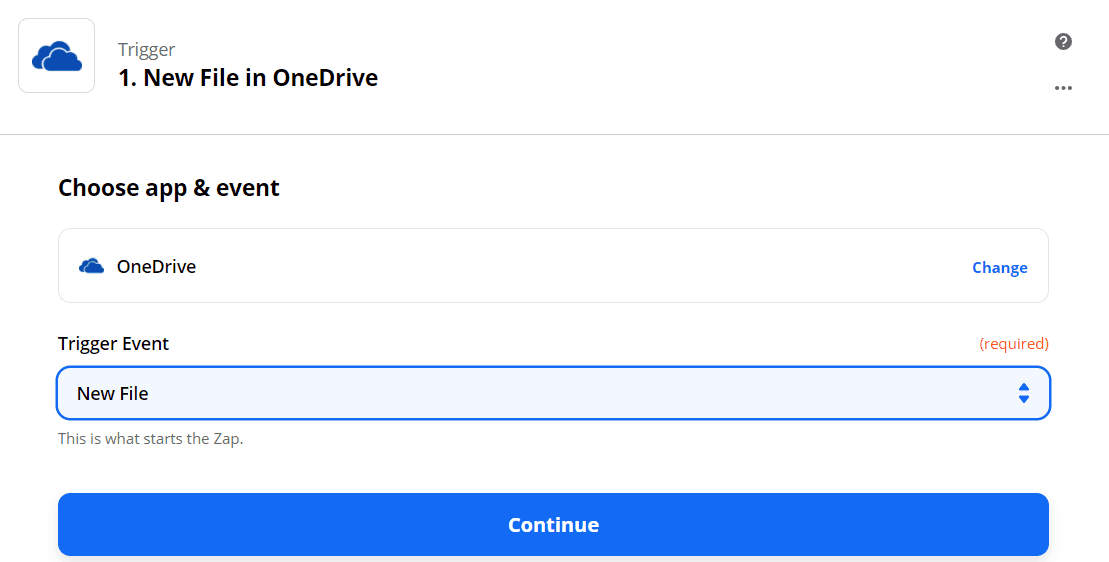The image size is (1109, 562).
Task: Click the "Continue" label text on the button
Action: click(x=553, y=525)
